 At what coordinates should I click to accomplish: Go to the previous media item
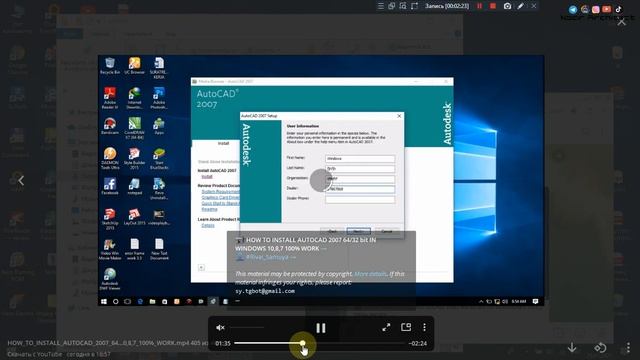(x=21, y=180)
